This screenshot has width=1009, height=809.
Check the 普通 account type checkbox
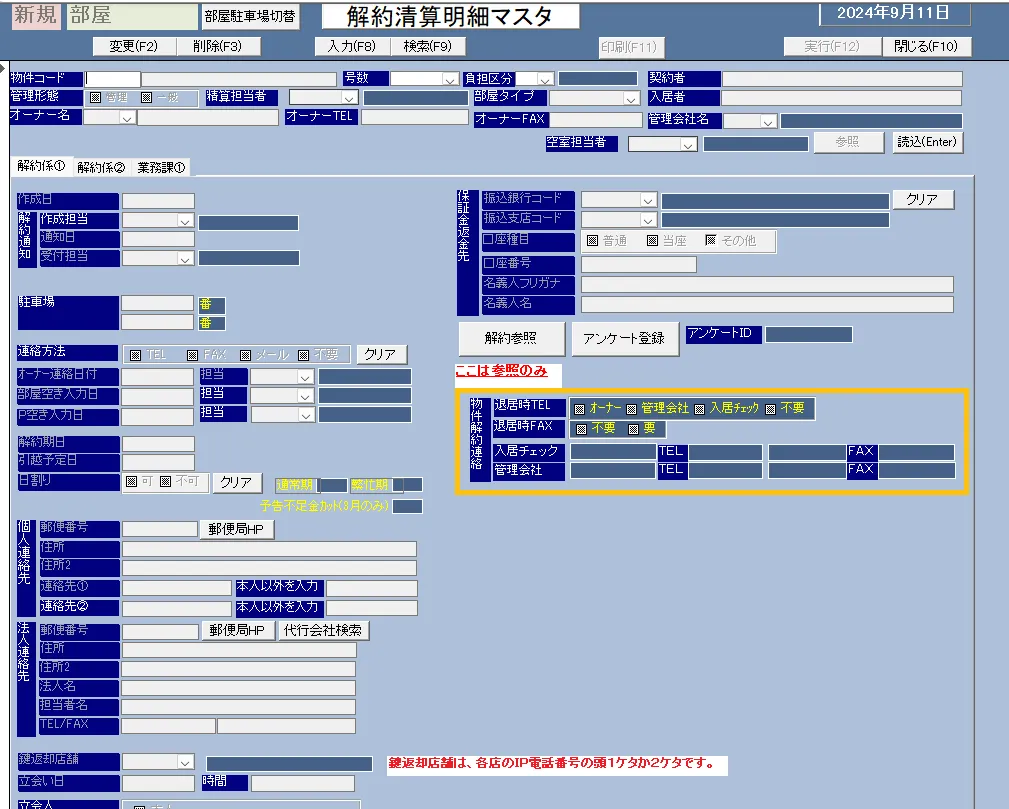coord(592,241)
